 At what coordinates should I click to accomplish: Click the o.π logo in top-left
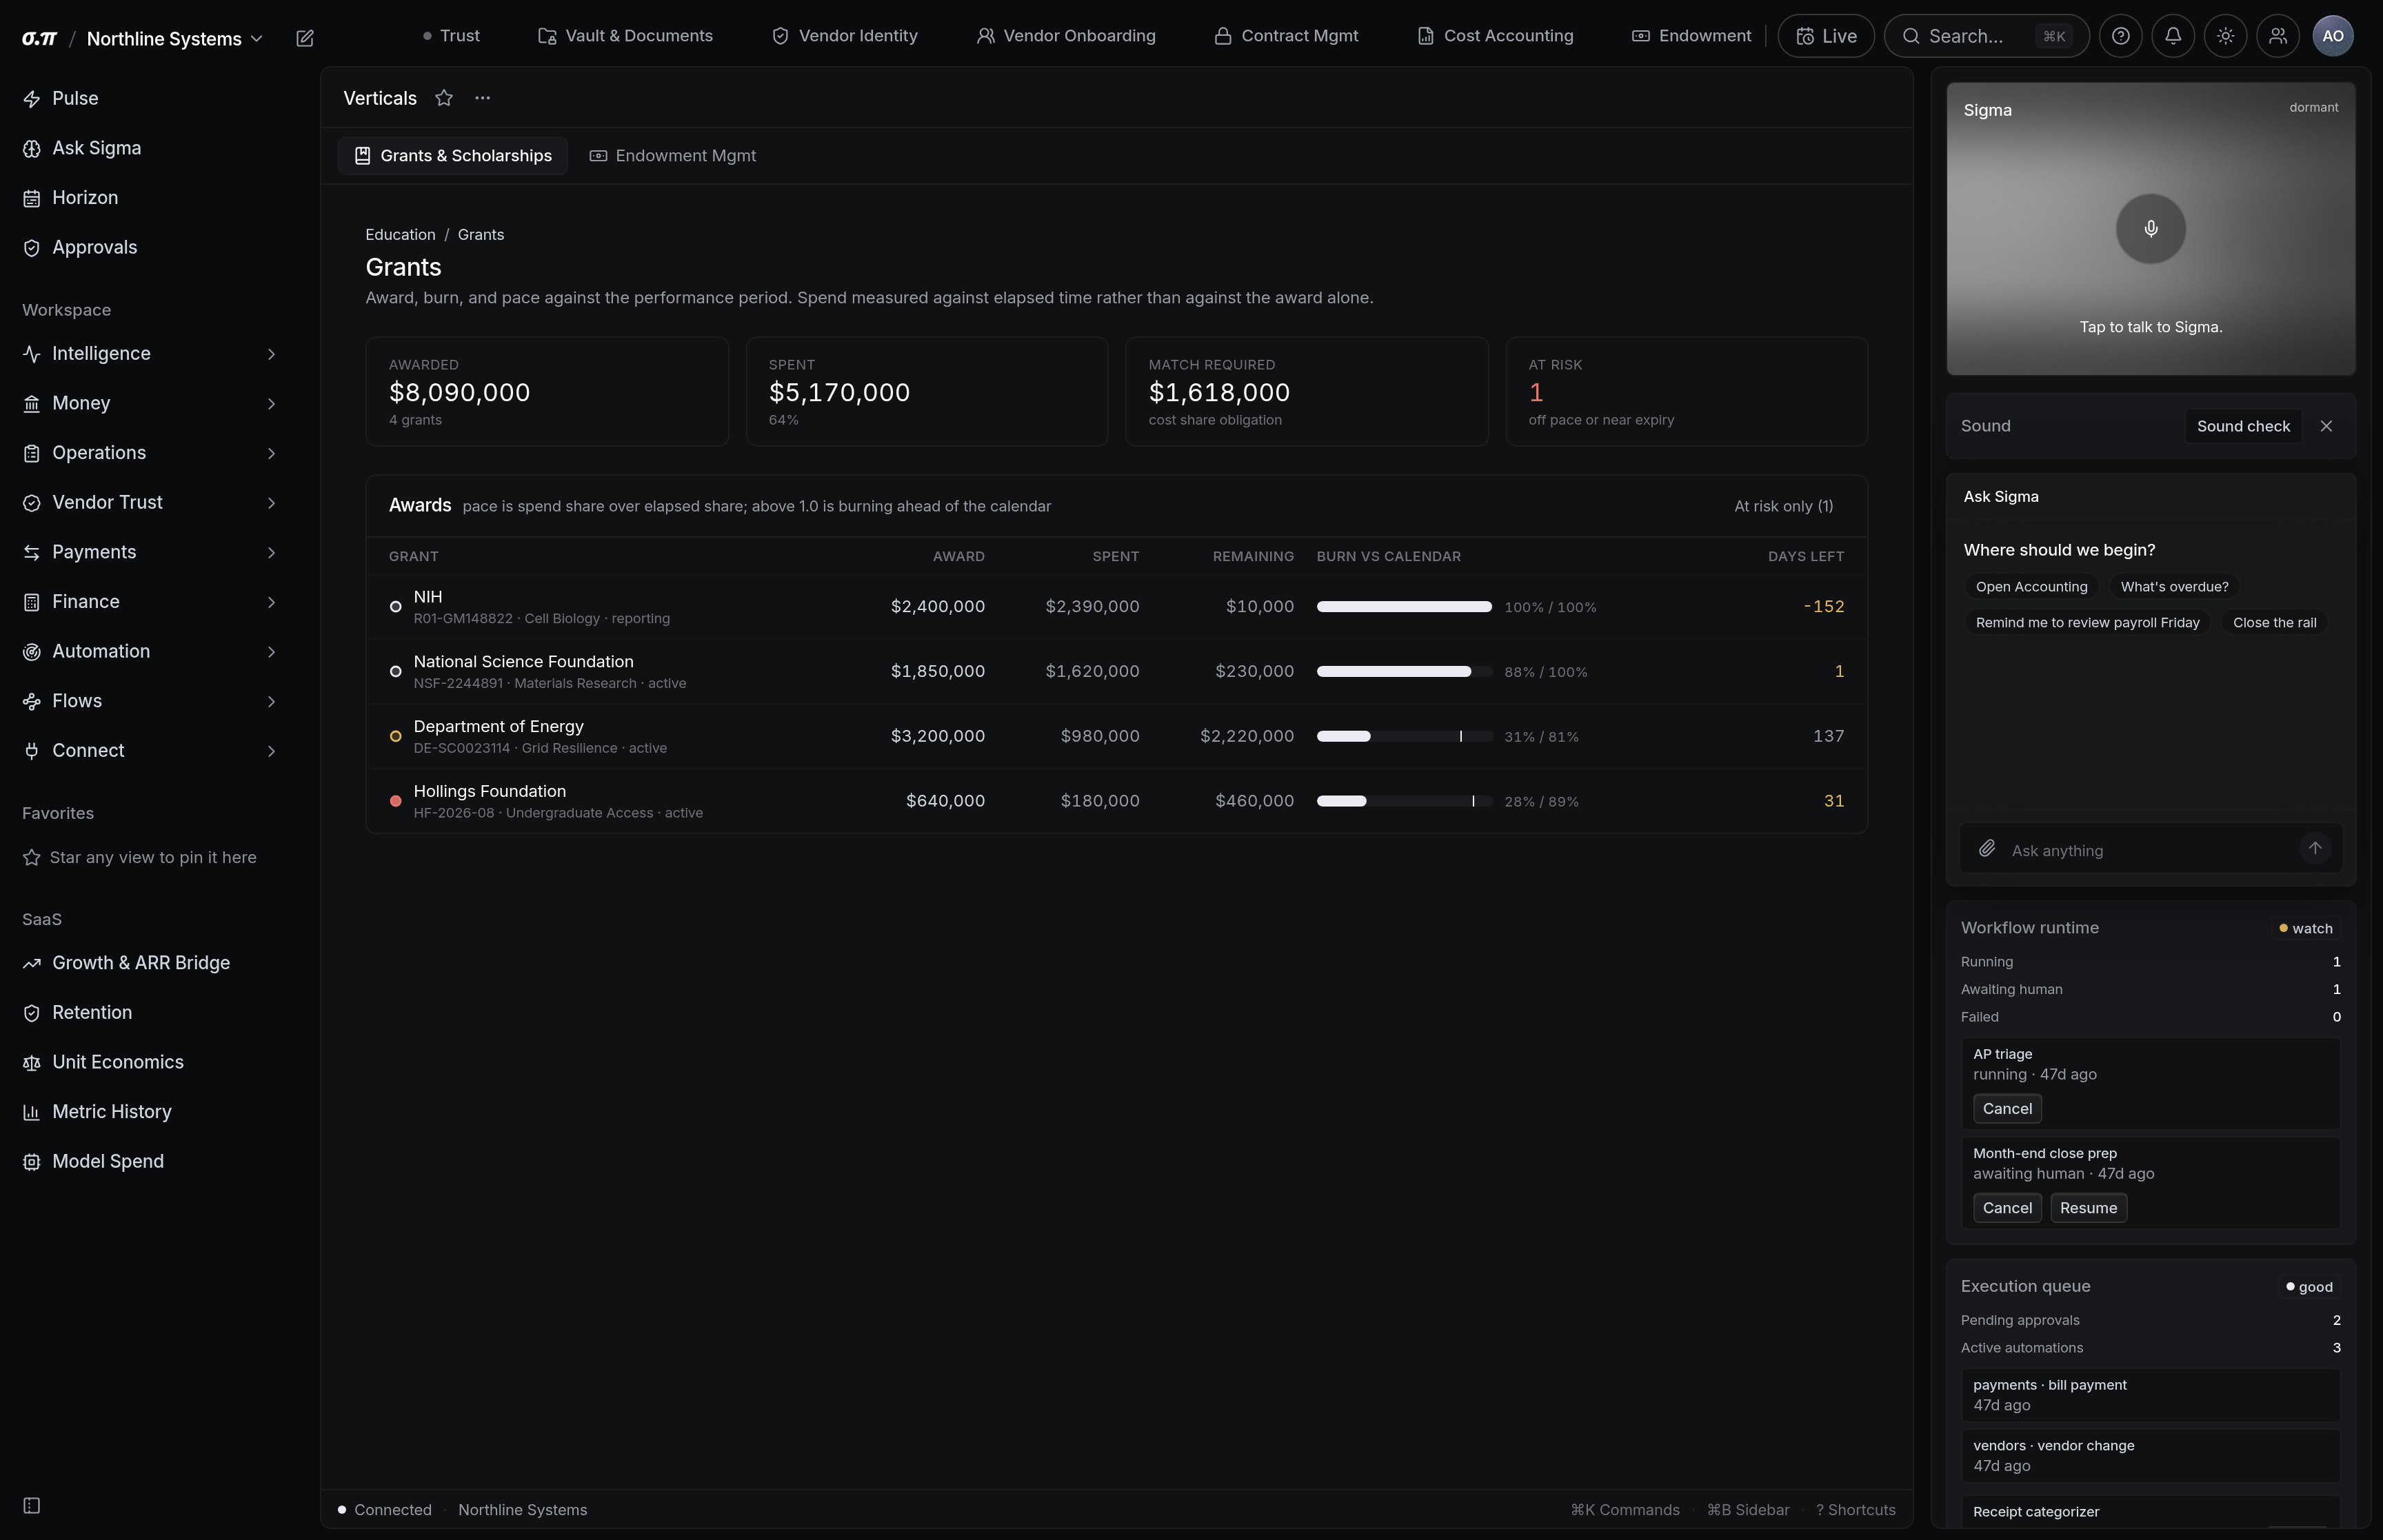[40, 39]
